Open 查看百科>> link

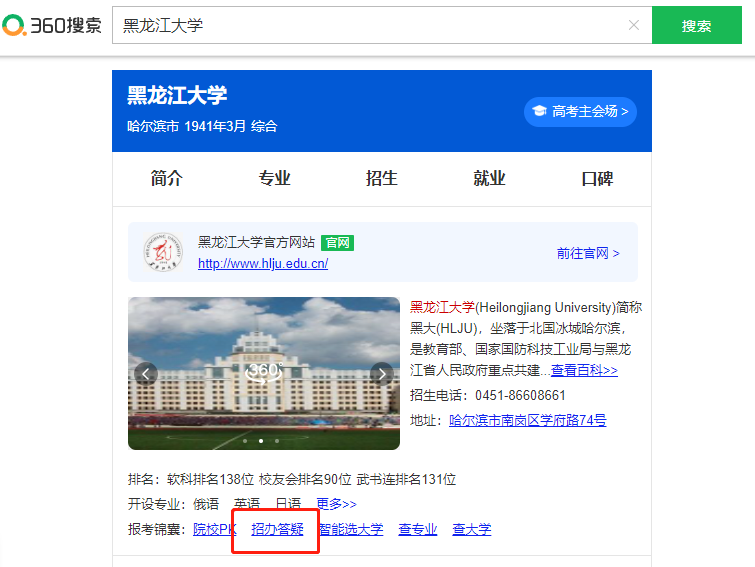pos(584,370)
